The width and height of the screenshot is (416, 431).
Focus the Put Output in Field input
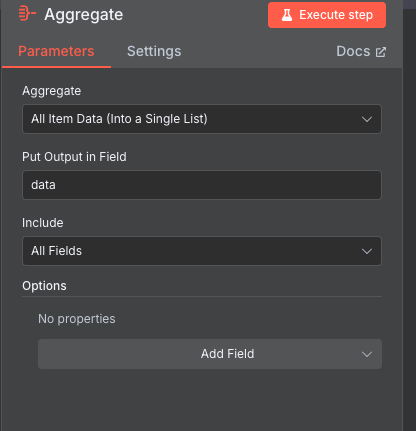[202, 185]
